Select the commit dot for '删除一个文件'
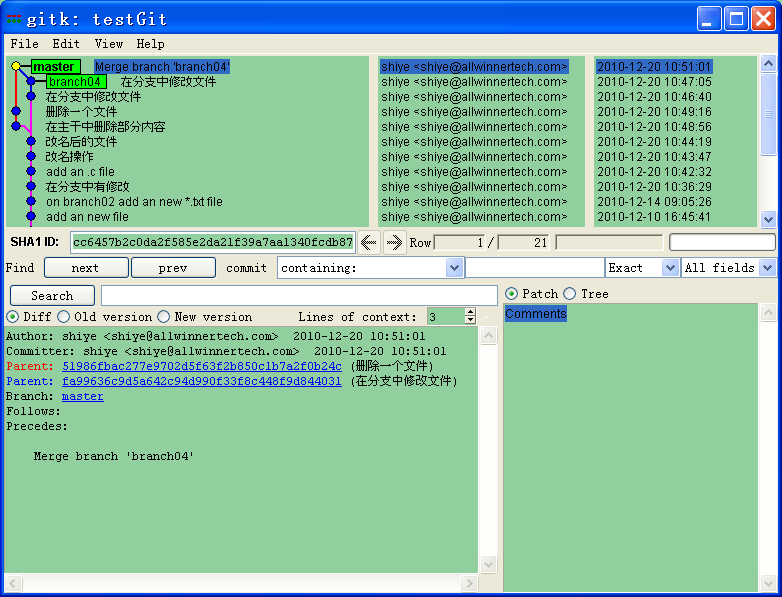Screen dimensions: 782x597 coord(16,111)
